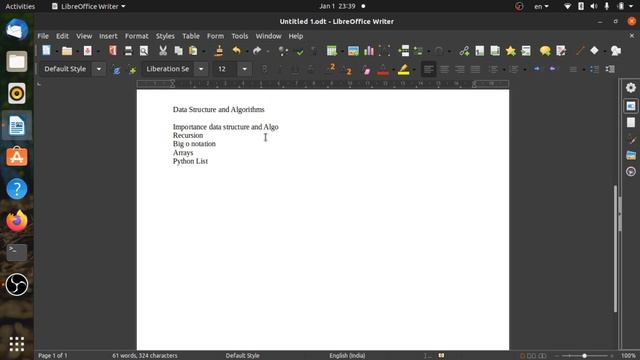Toggle Align Right
This screenshot has height=360, width=640.
460,69
